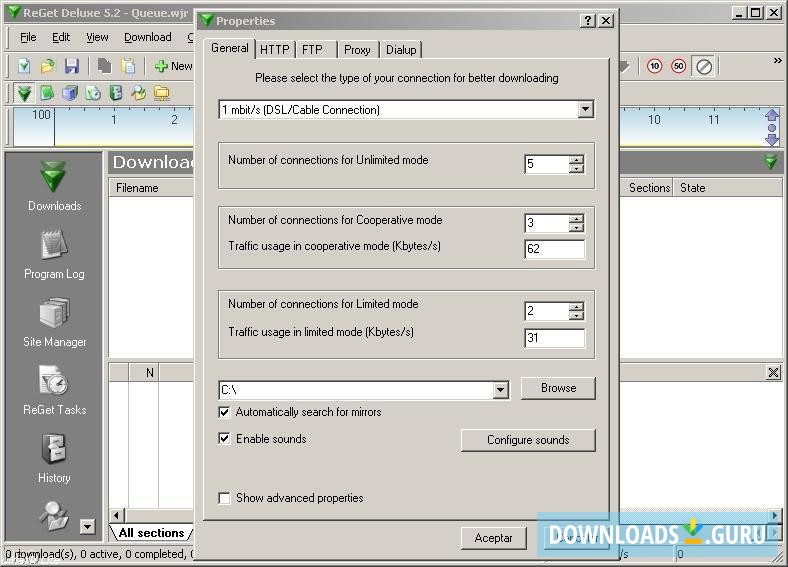Click the search folder icon at sidebar bottom
The height and width of the screenshot is (567, 788).
[54, 516]
